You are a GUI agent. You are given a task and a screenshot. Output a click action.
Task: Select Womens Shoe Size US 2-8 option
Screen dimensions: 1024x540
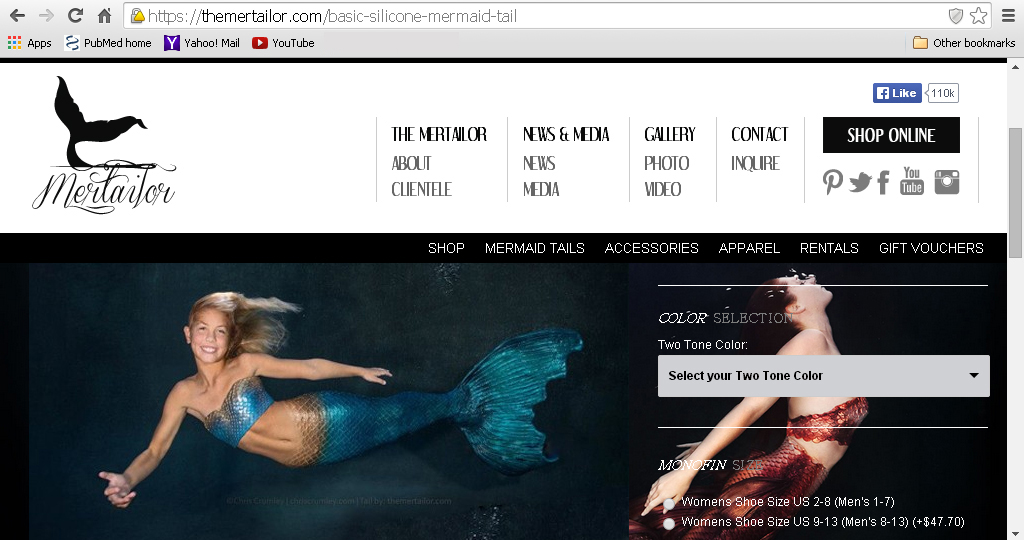coord(669,503)
